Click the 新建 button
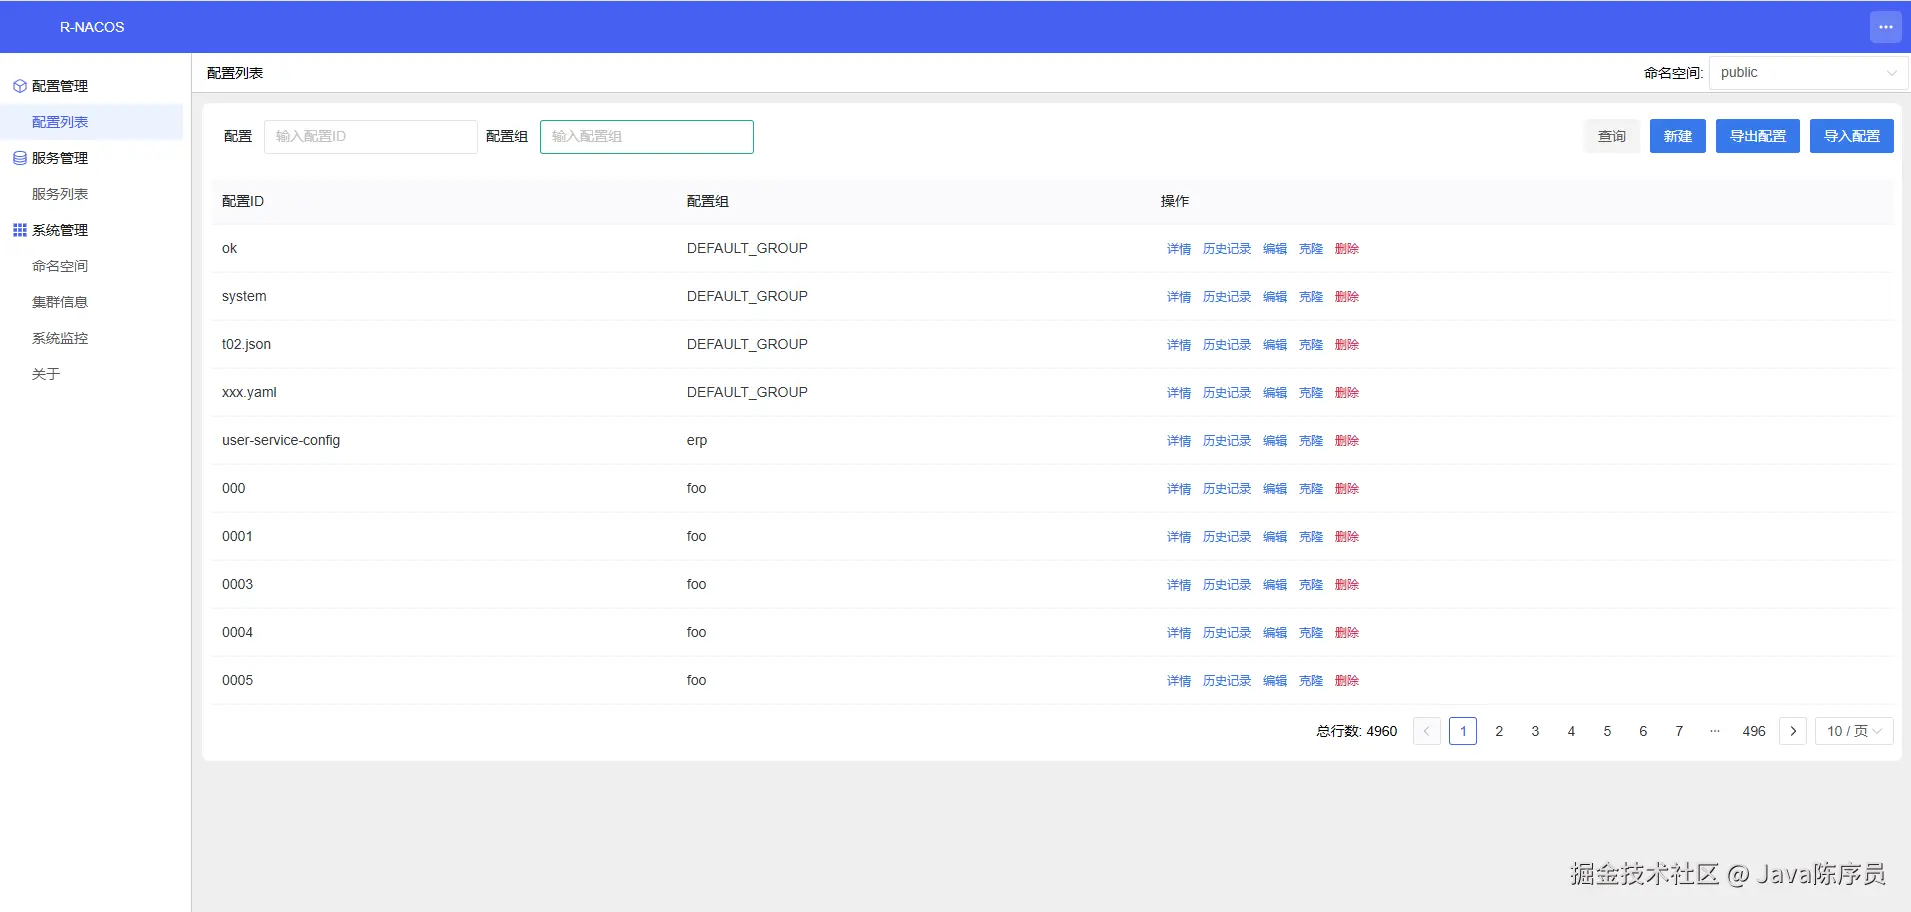Screen dimensions: 1911x912 coord(1677,136)
